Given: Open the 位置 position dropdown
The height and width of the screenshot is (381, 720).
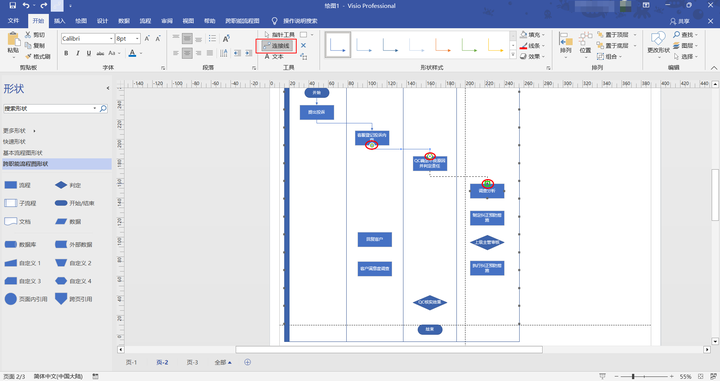Looking at the screenshot, I should [585, 44].
